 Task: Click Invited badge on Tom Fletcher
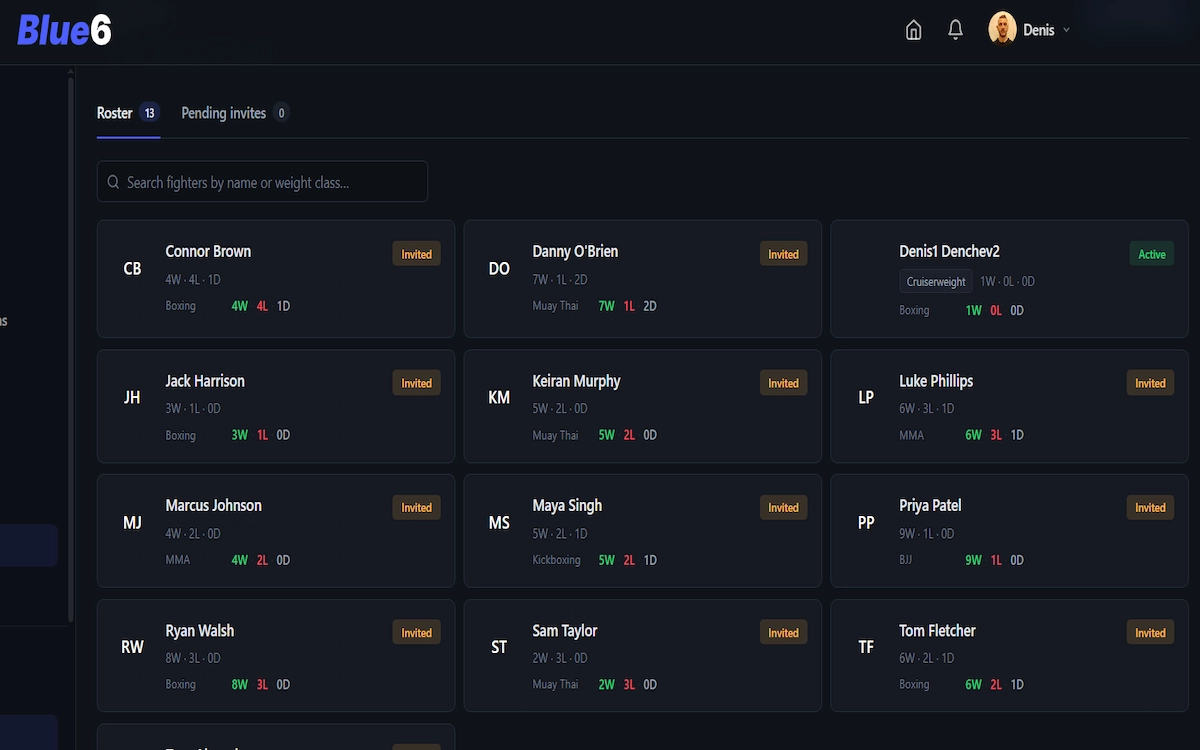pos(1150,633)
